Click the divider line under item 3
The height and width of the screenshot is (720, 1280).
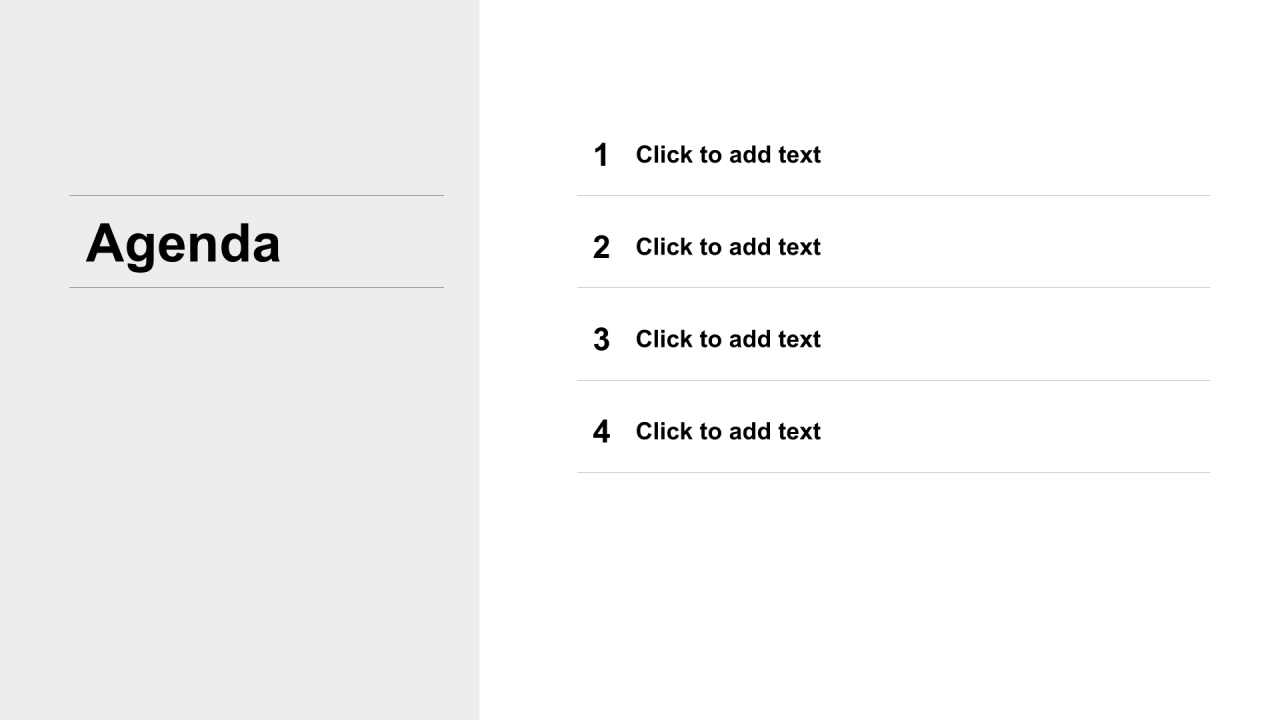pos(893,380)
